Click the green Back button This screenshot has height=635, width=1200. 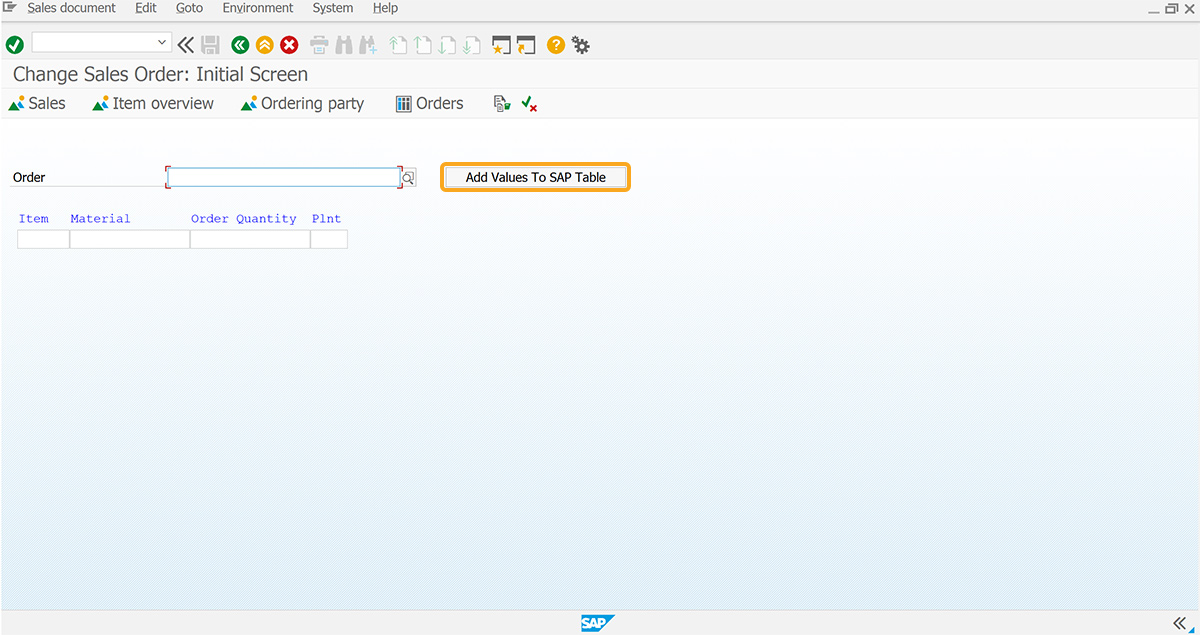(240, 44)
